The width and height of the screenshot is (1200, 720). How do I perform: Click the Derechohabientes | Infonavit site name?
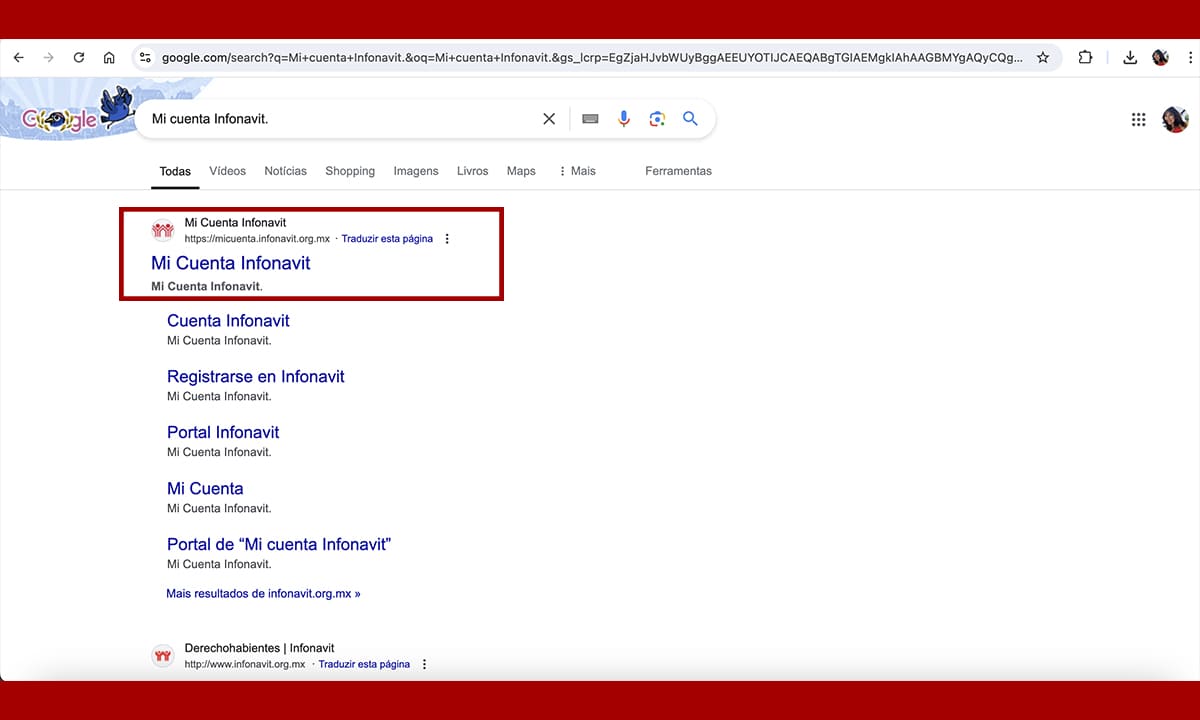[259, 648]
